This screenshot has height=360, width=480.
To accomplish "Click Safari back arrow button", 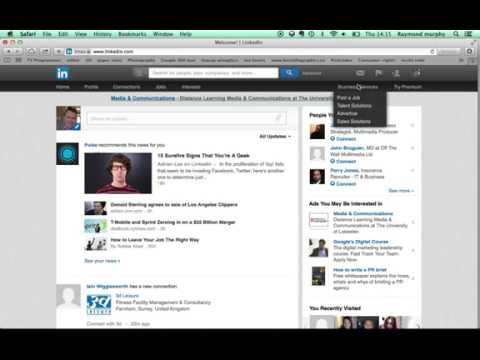I will point(8,51).
